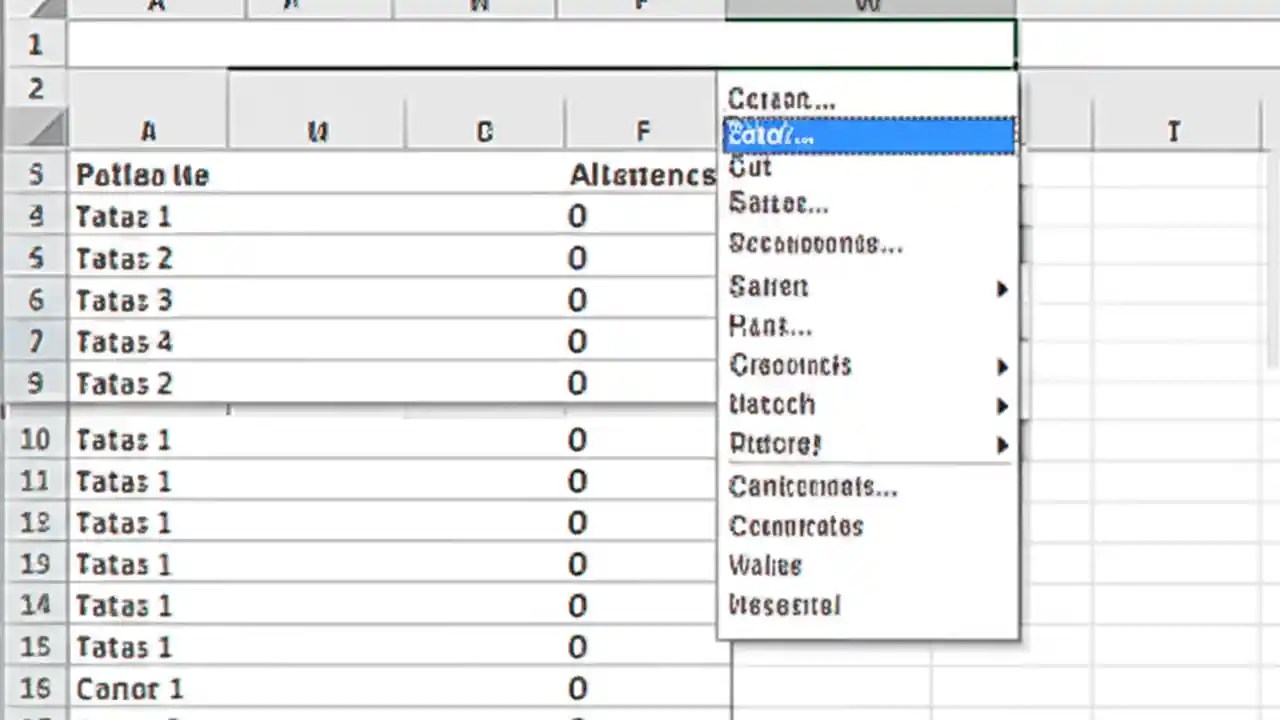The width and height of the screenshot is (1280, 720).
Task: Select column A header
Action: coord(148,131)
